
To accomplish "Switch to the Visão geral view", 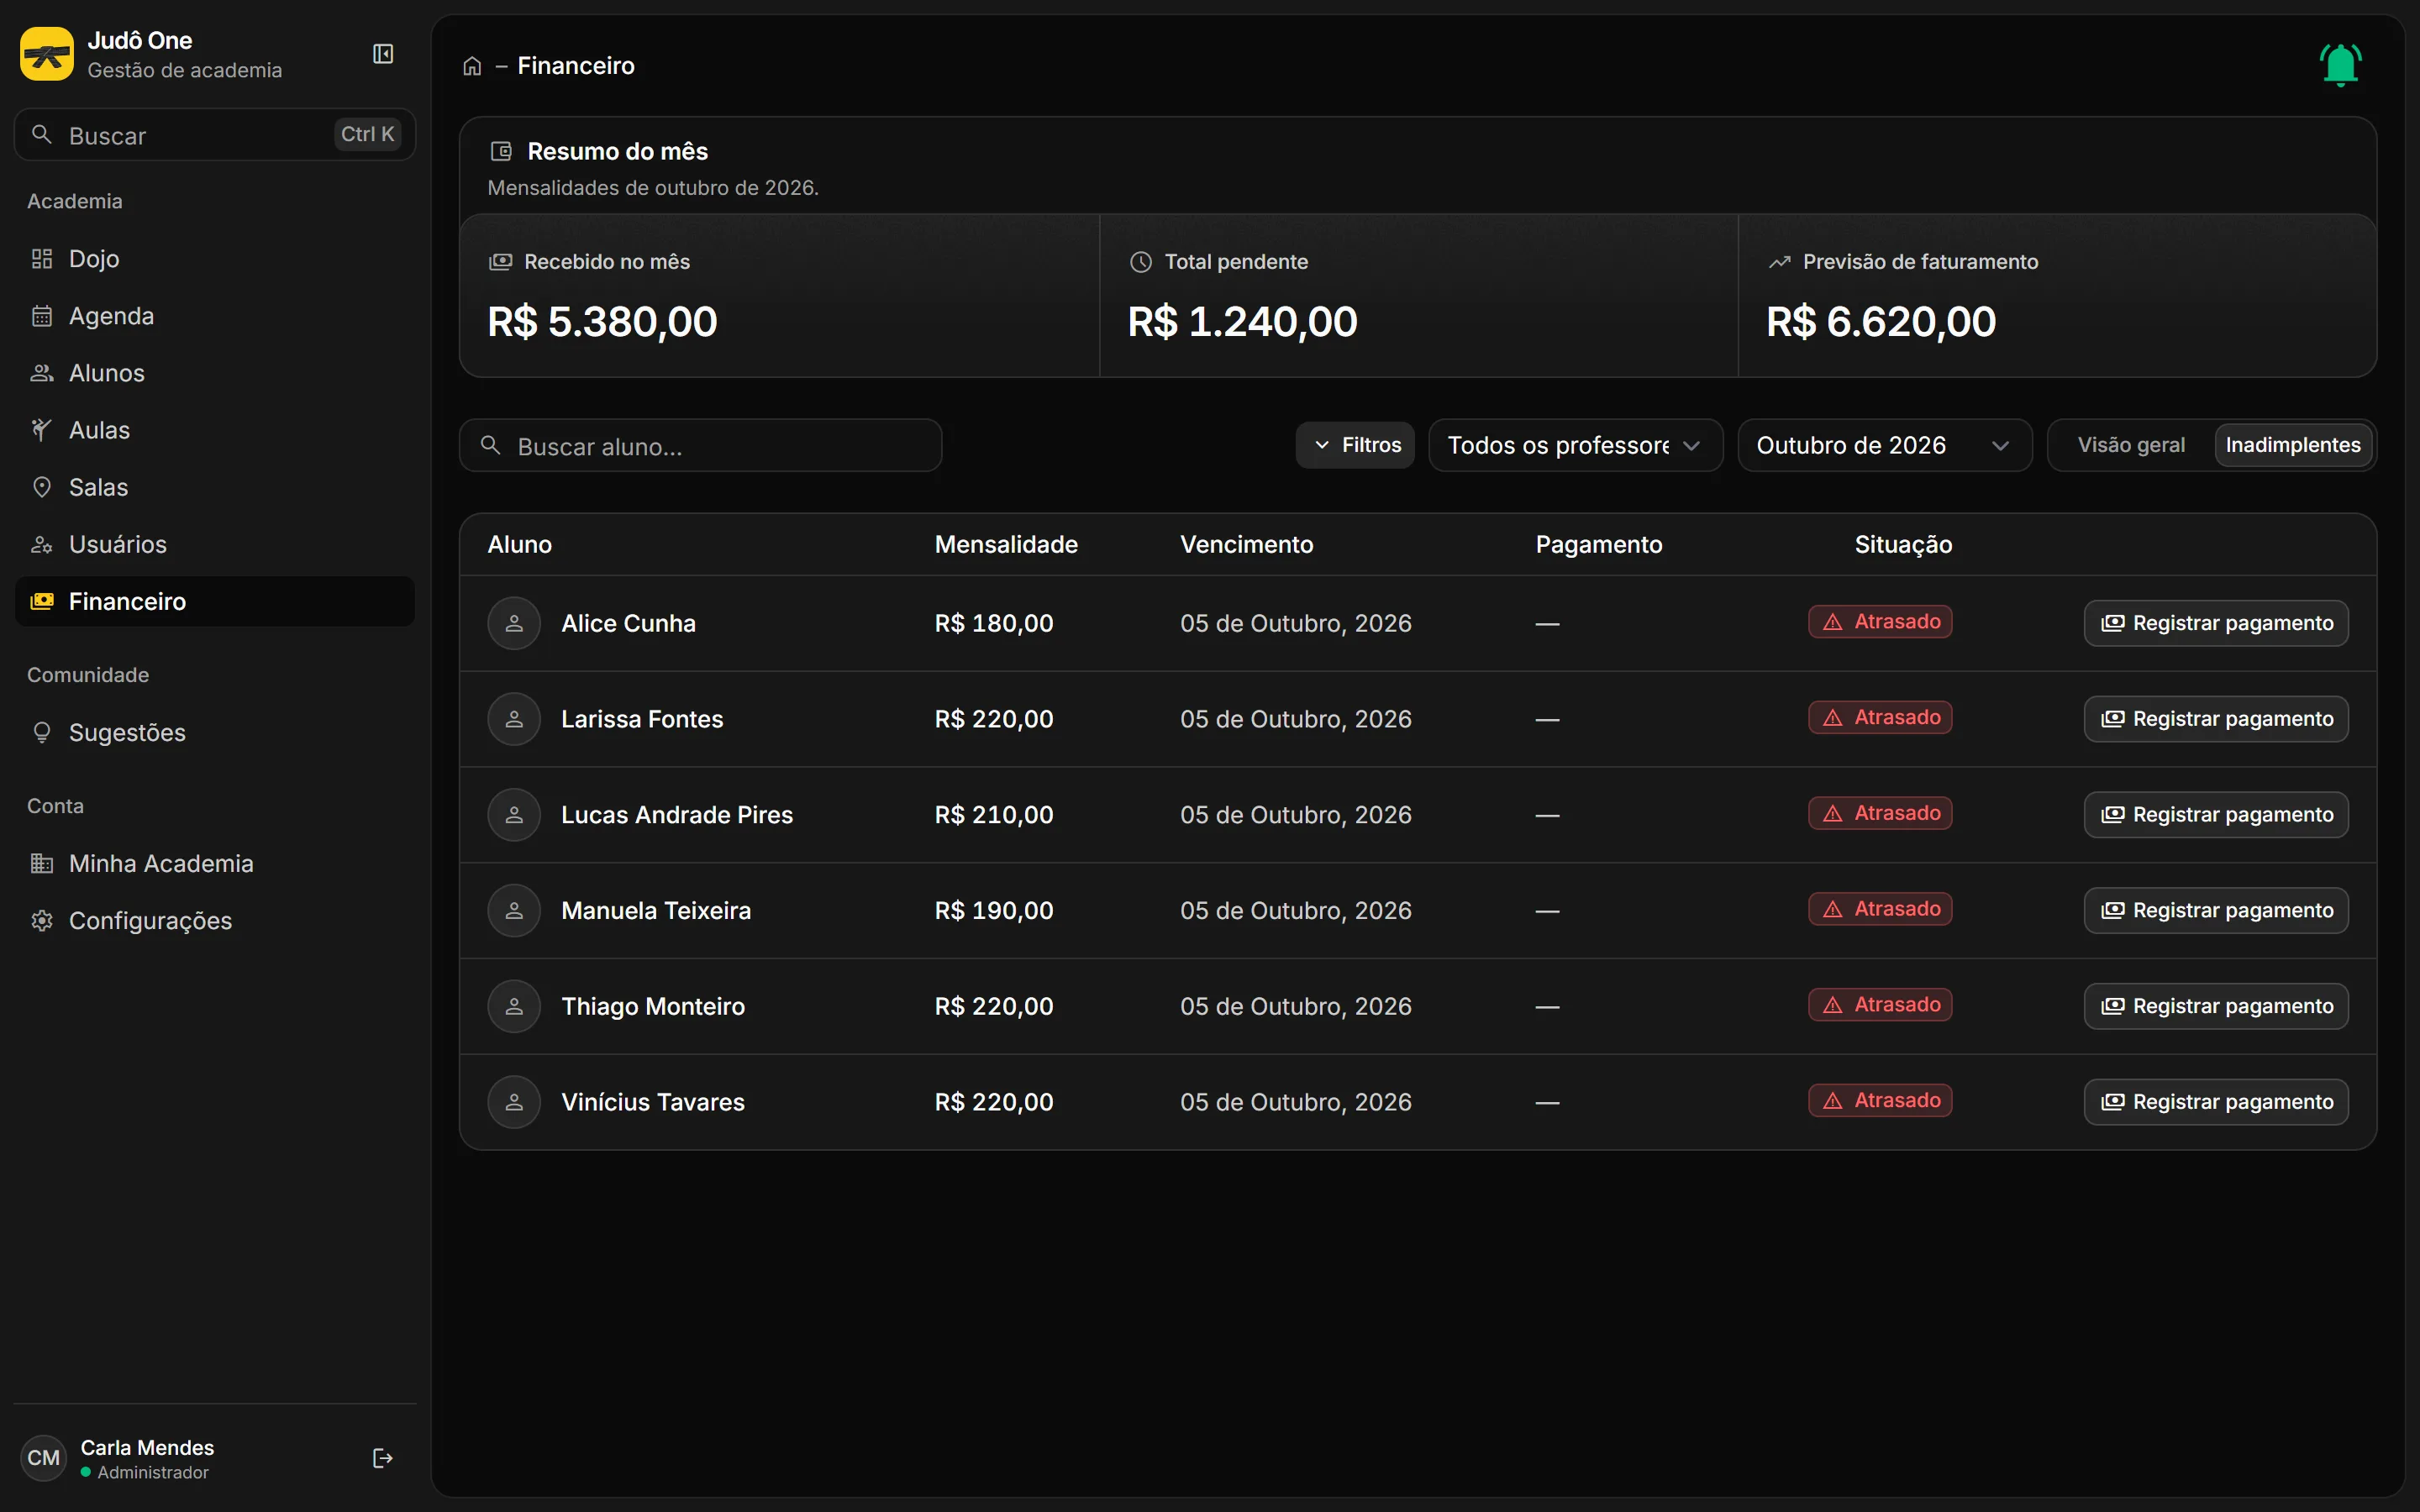I will pyautogui.click(x=2131, y=445).
